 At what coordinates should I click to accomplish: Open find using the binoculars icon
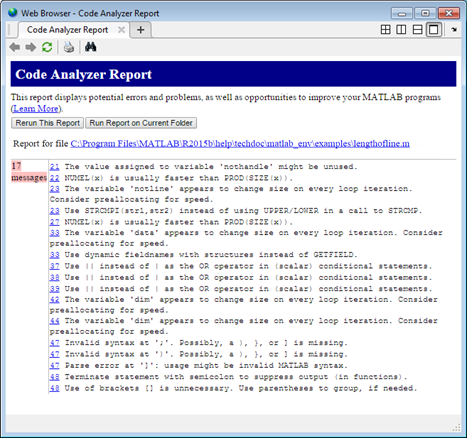click(90, 47)
